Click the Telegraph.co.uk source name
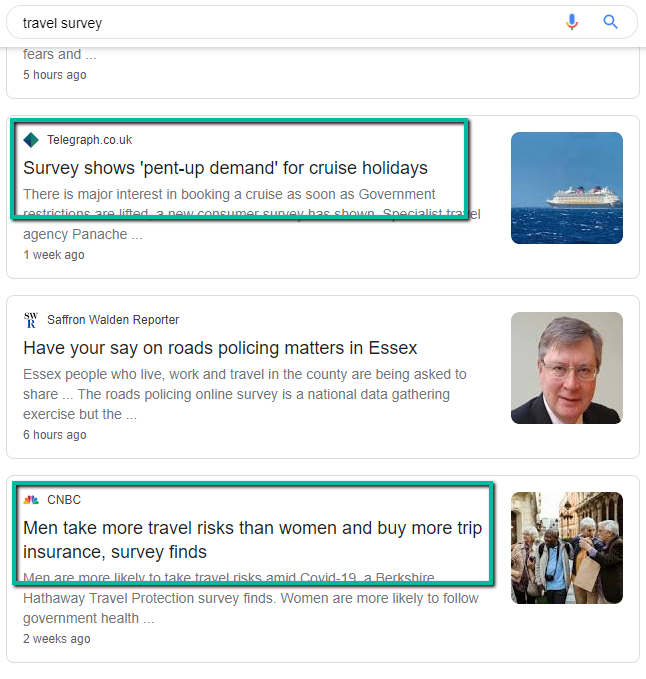This screenshot has width=646, height=679. (90, 140)
